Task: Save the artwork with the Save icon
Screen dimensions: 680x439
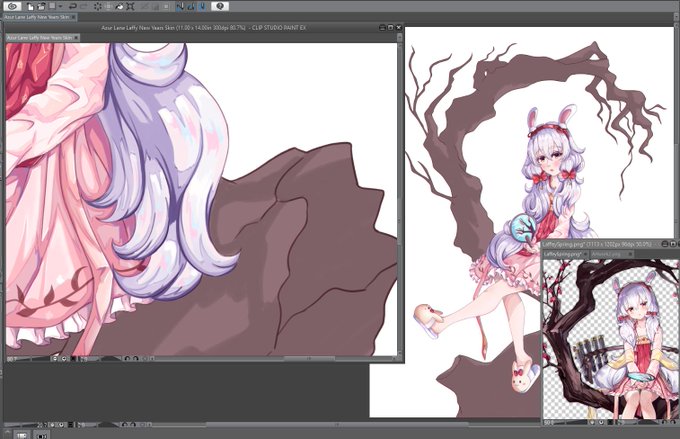Action: pos(52,6)
